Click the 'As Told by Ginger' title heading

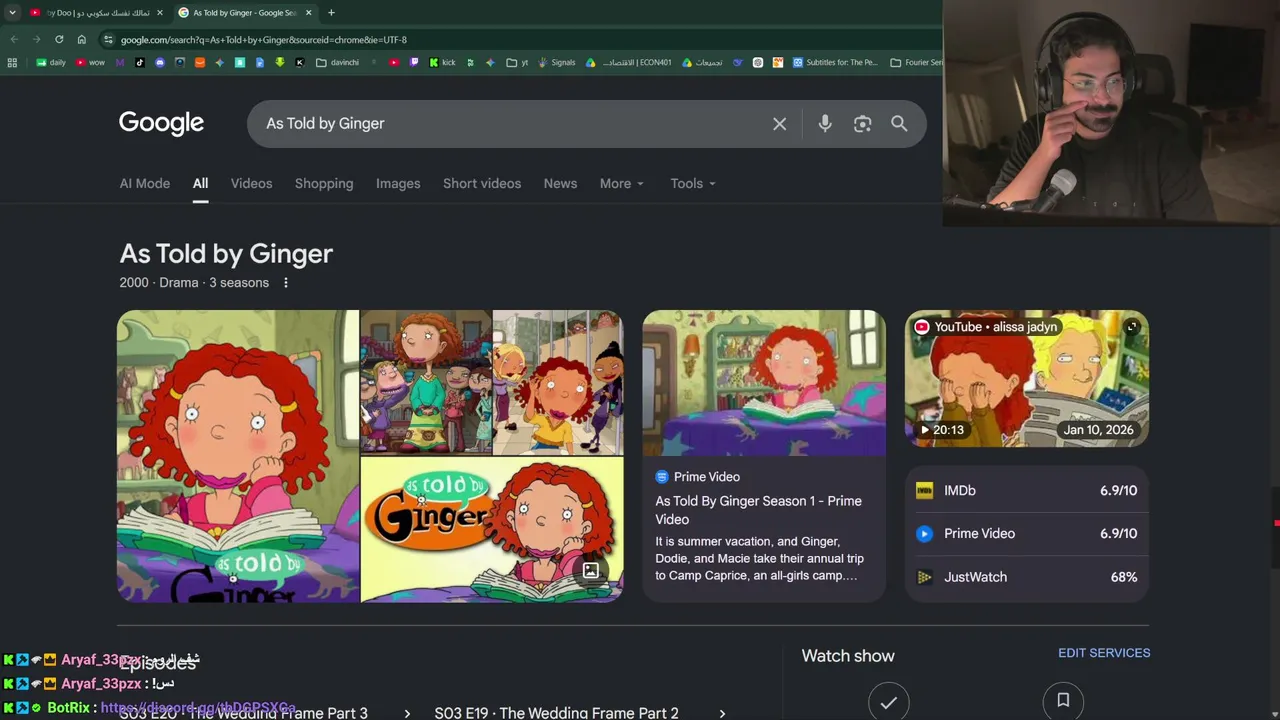point(226,254)
